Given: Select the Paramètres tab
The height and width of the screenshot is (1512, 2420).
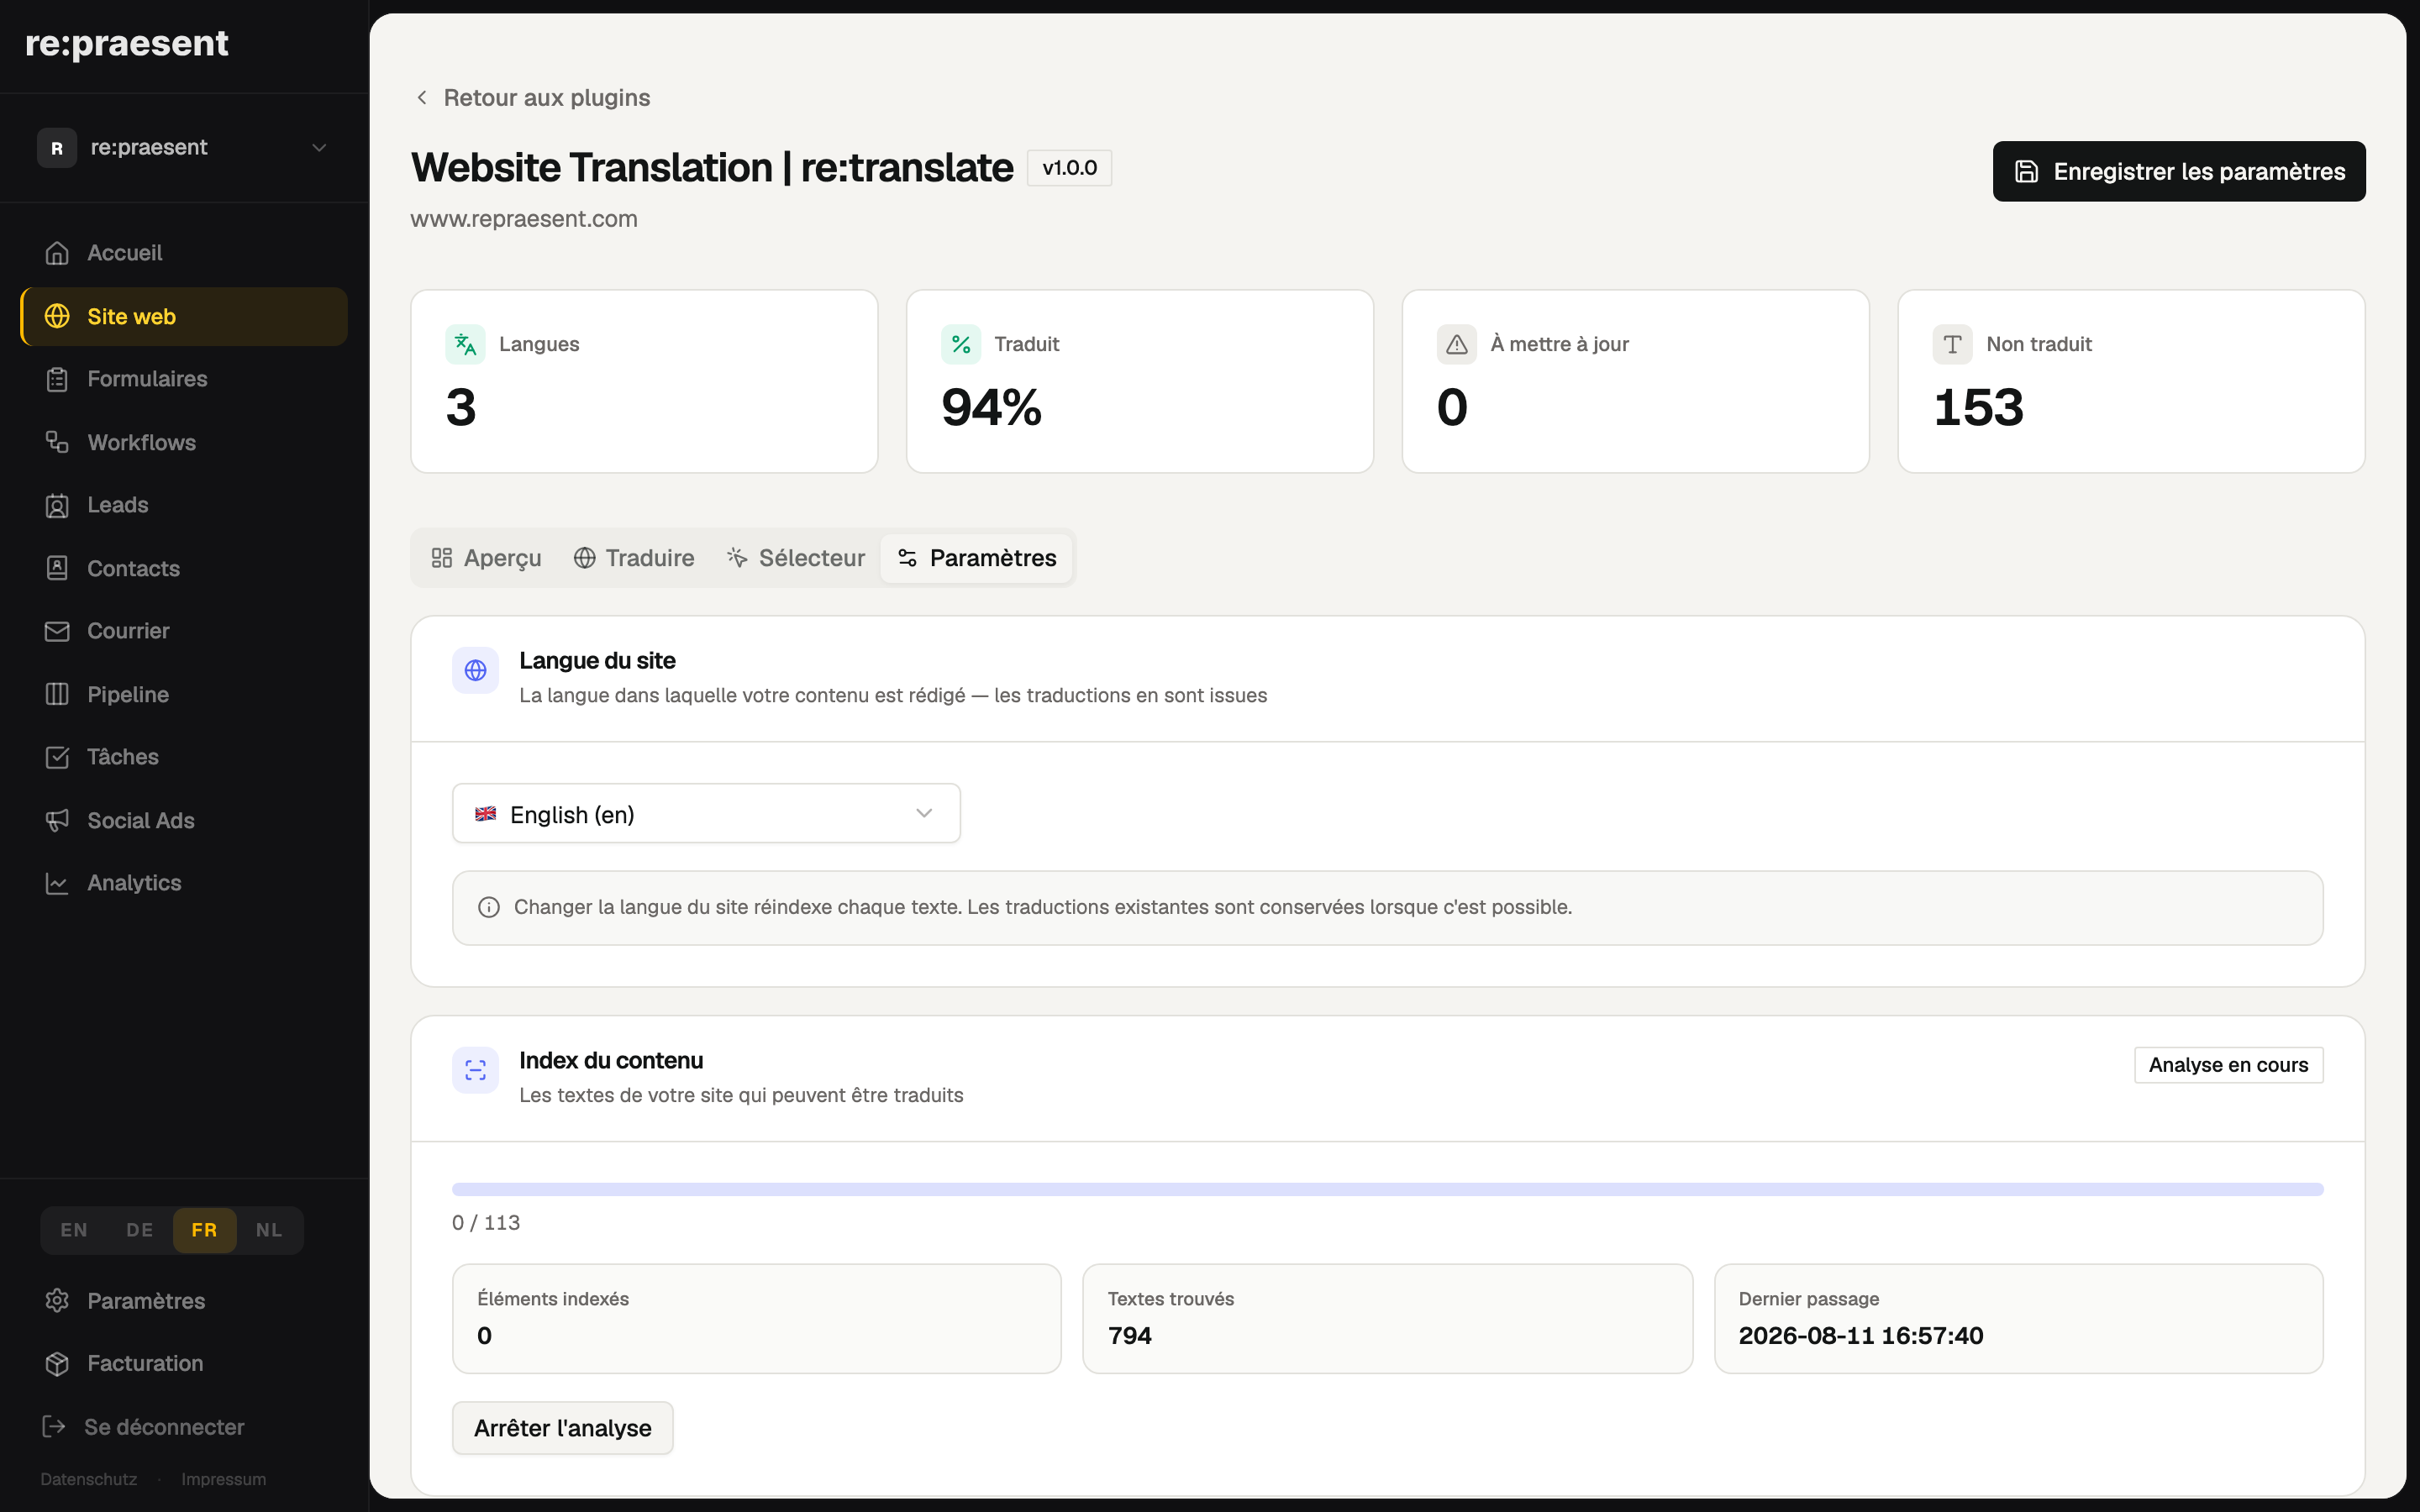Looking at the screenshot, I should point(977,558).
